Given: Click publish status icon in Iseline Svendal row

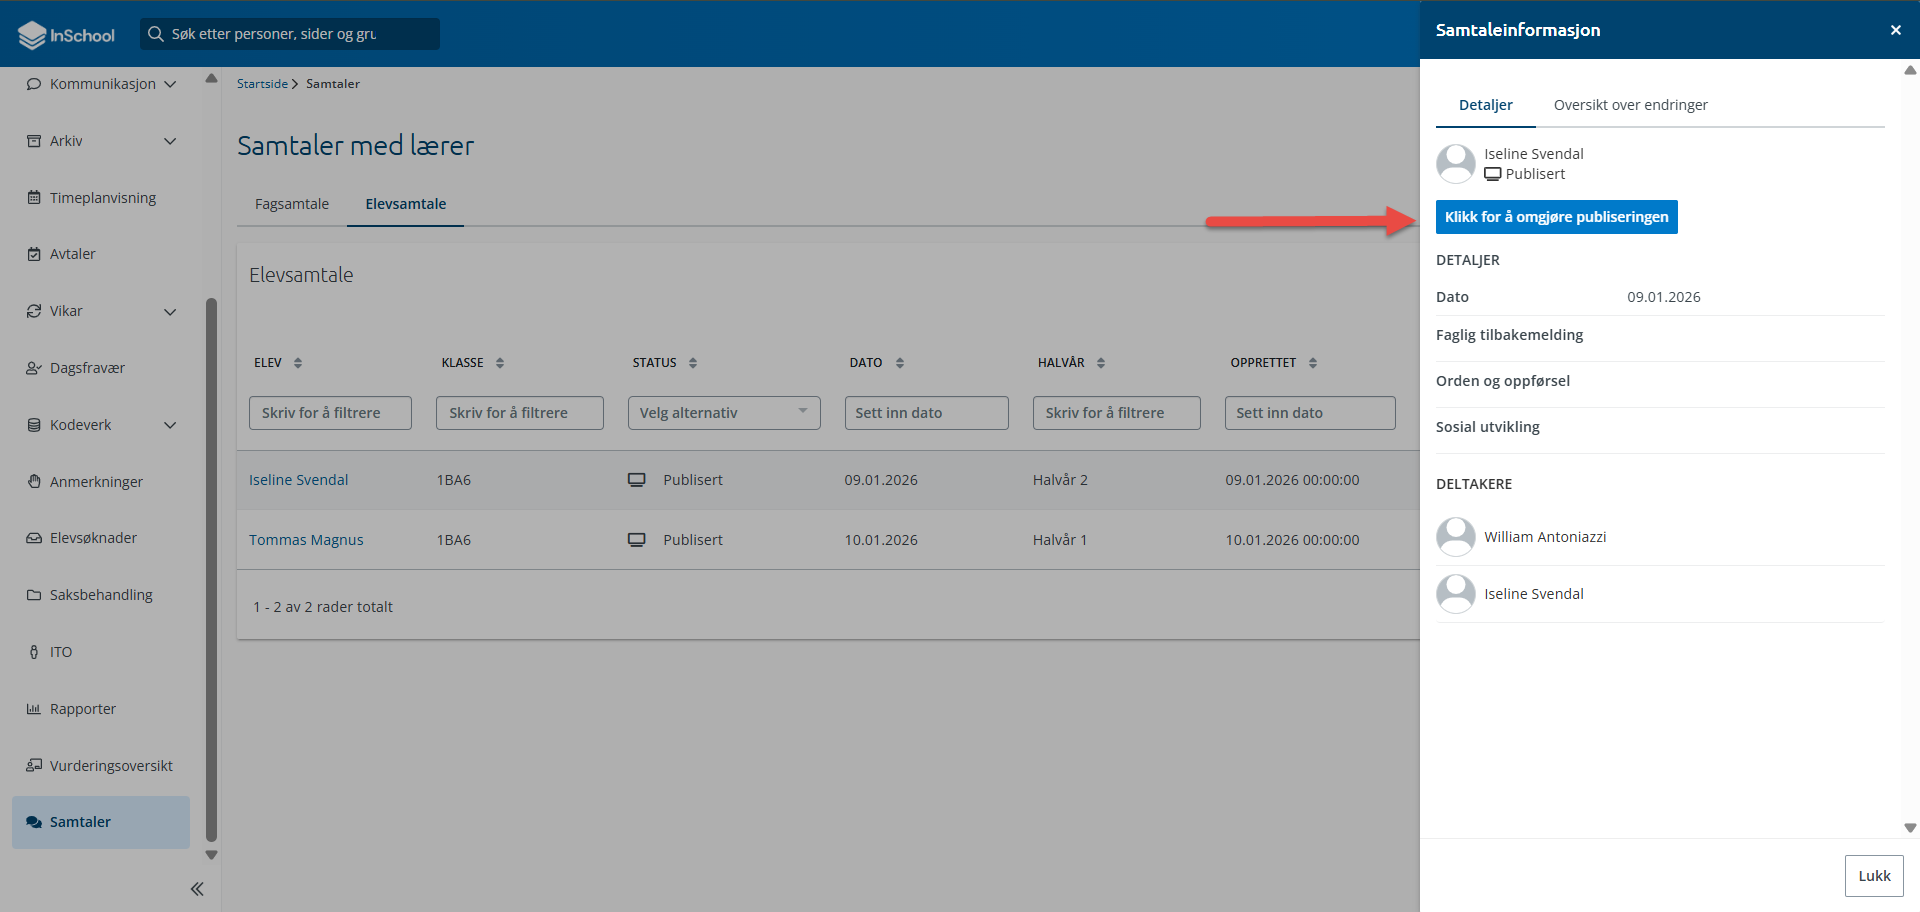Looking at the screenshot, I should click(637, 480).
